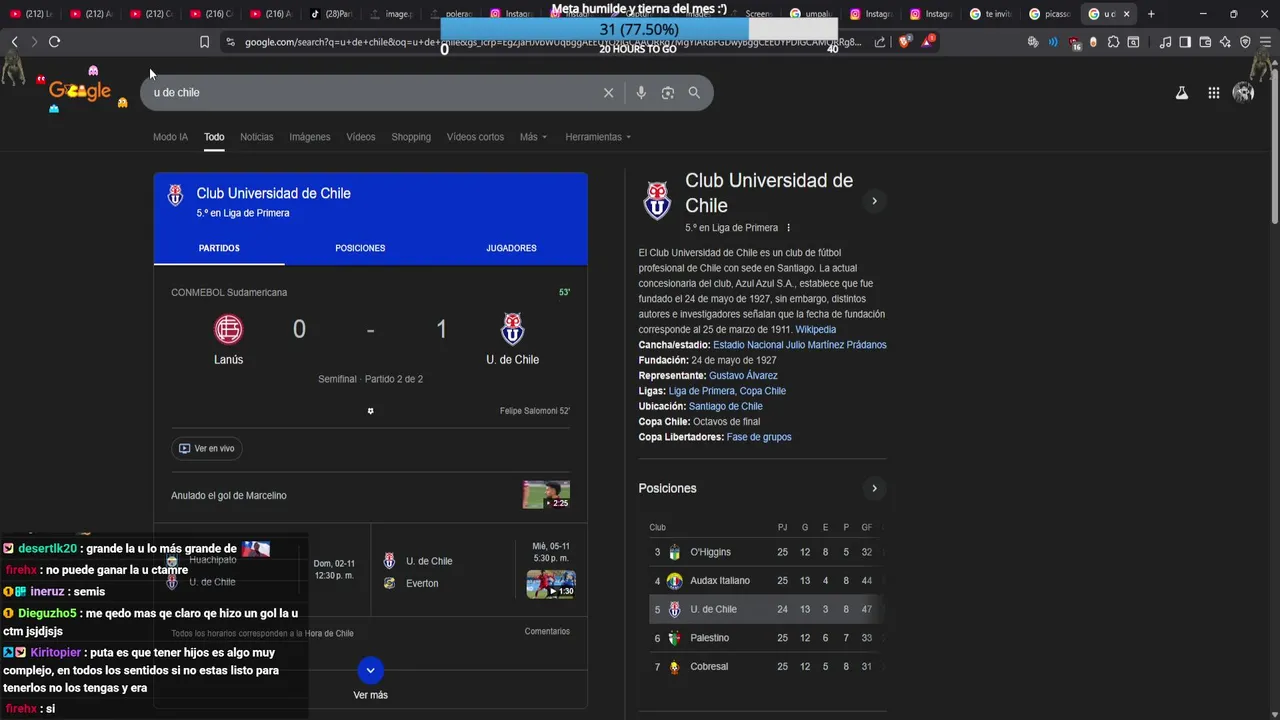Open Google account profile avatar
Viewport: 1280px width, 720px height.
(x=1244, y=93)
